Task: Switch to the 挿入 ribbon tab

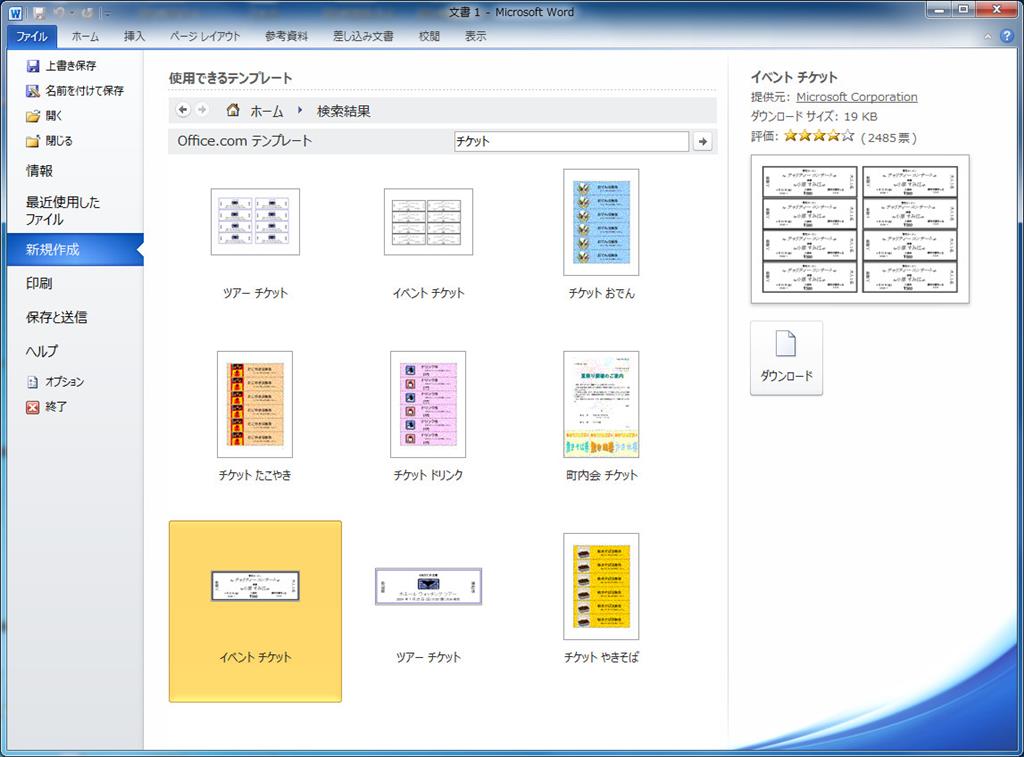Action: click(134, 36)
